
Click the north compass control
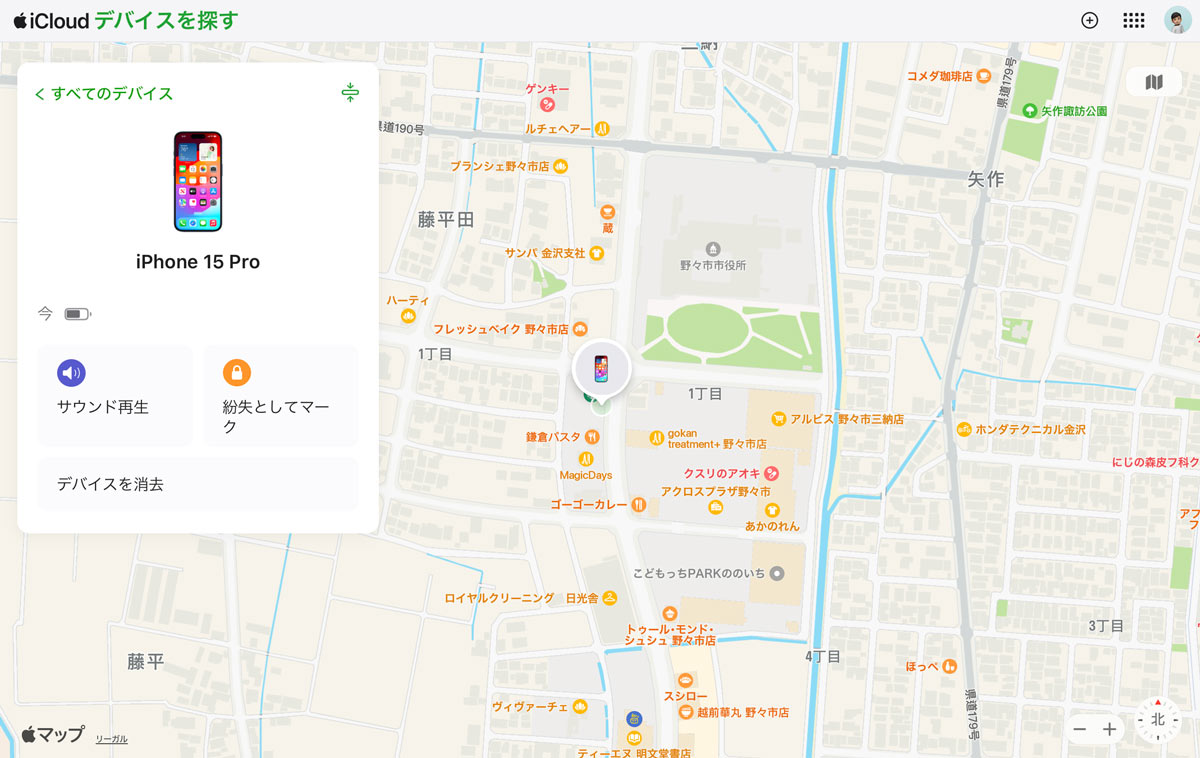pos(1158,719)
